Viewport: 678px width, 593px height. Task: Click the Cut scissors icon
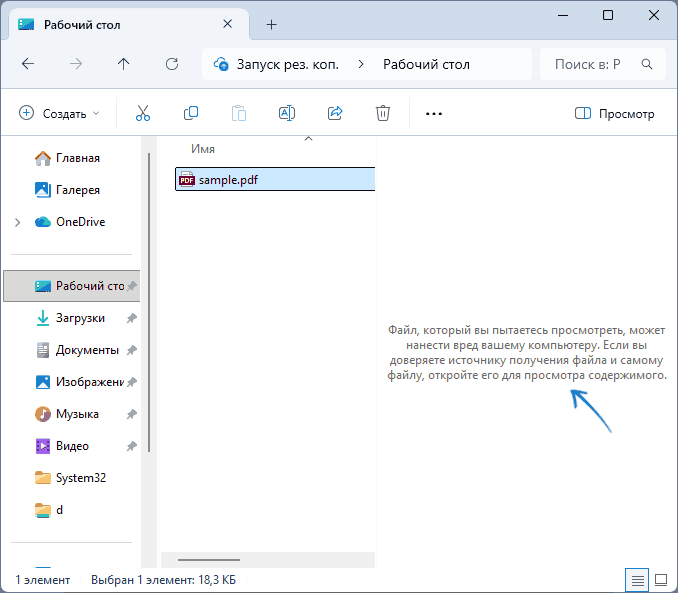pos(143,114)
